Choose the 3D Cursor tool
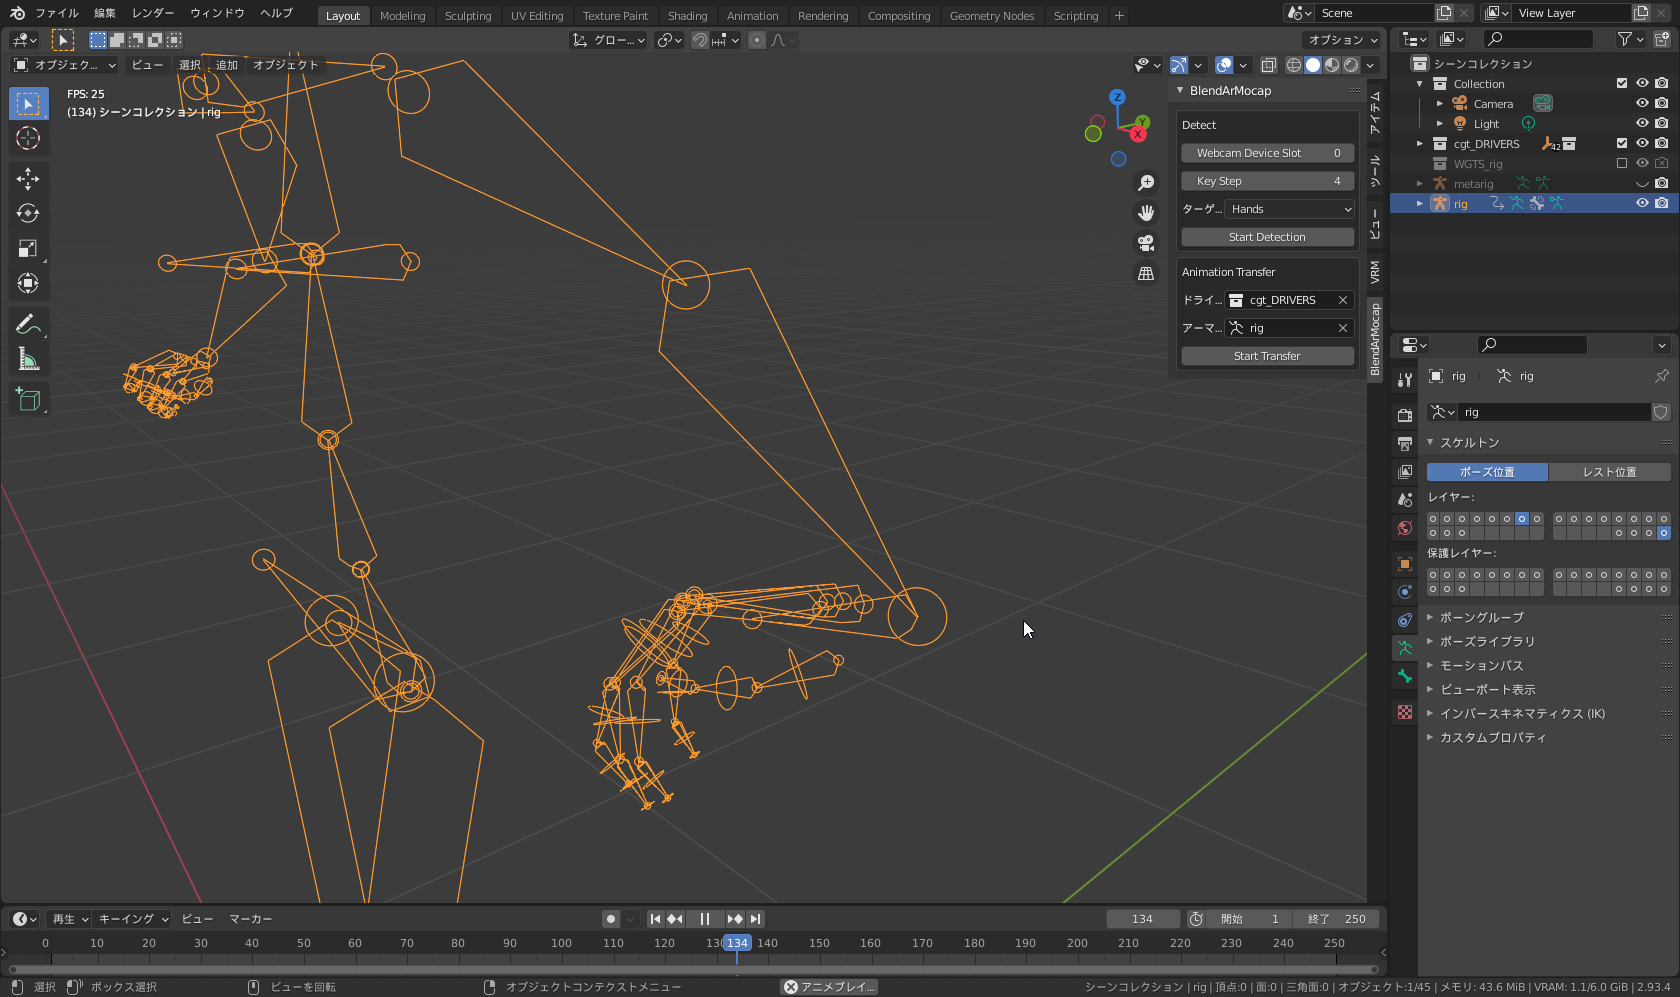Viewport: 1680px width, 997px height. (x=28, y=139)
